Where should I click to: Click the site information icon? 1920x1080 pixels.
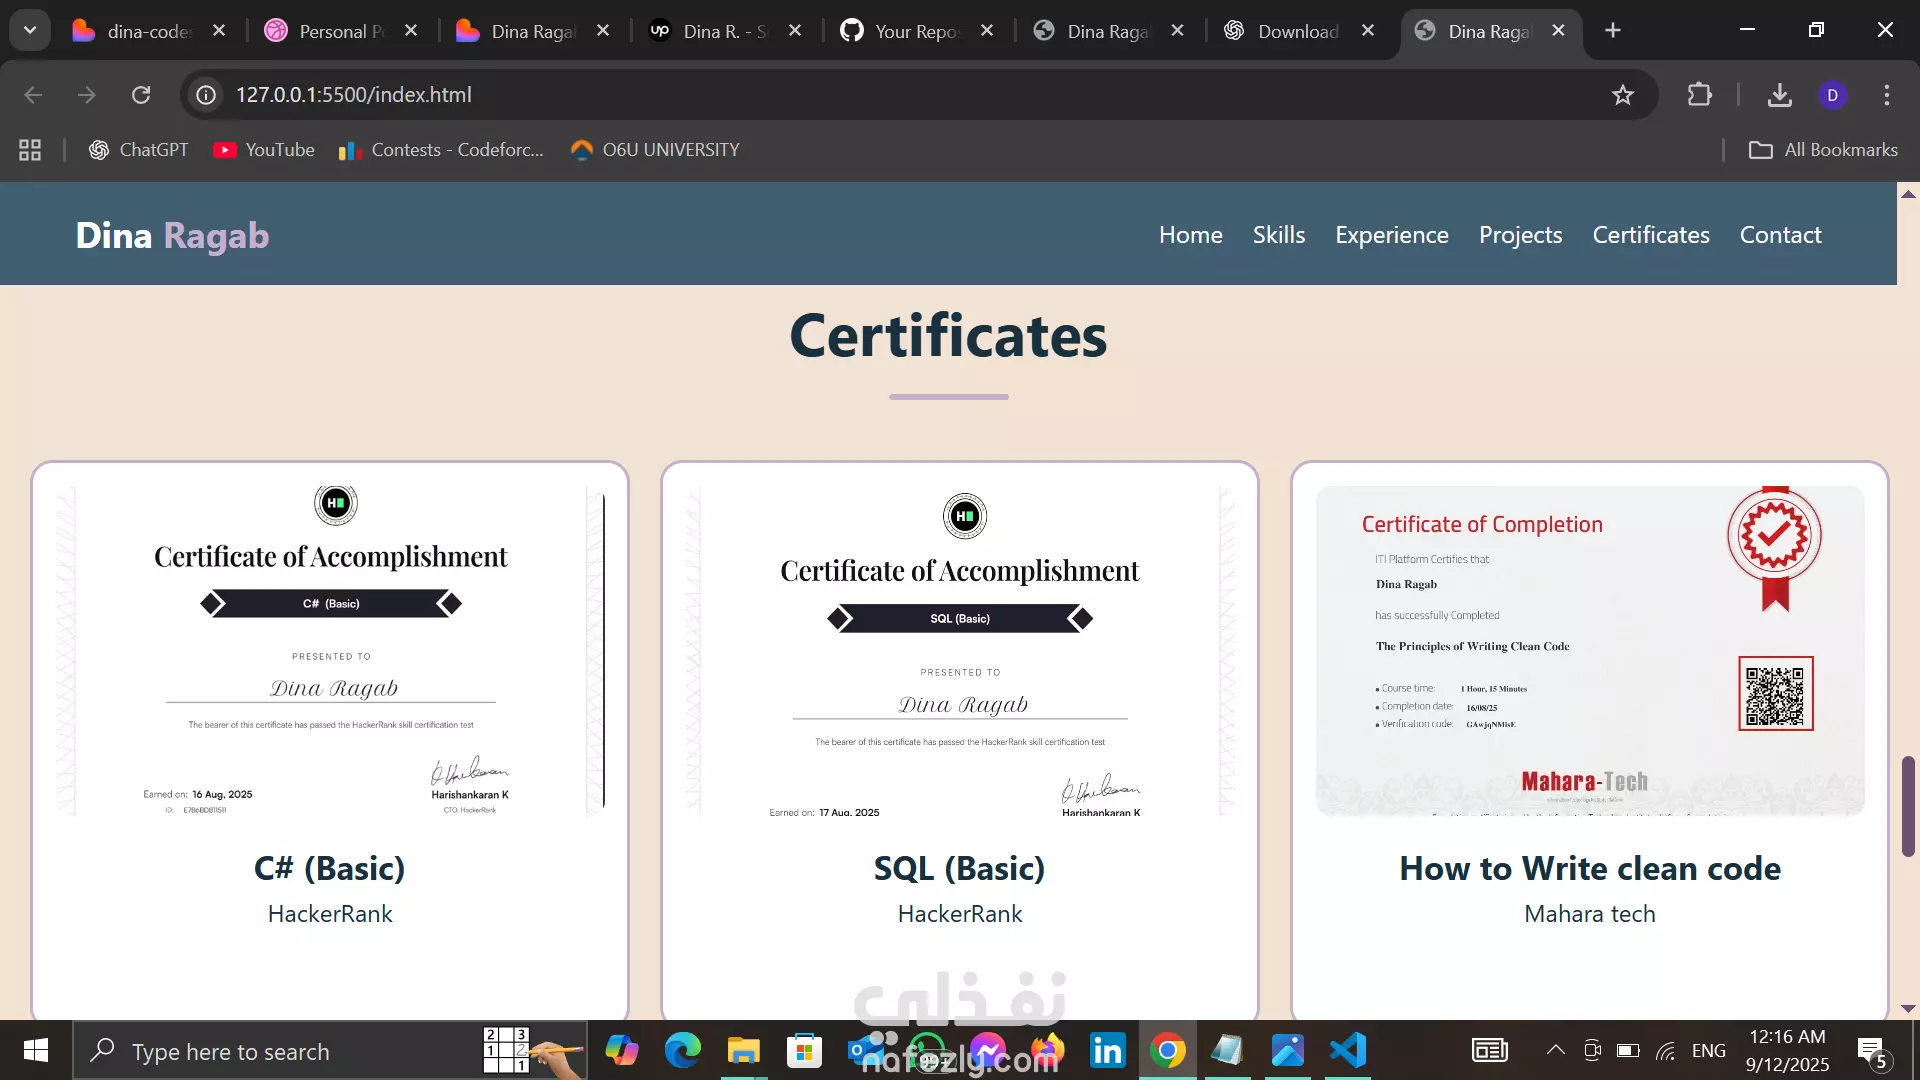coord(206,95)
